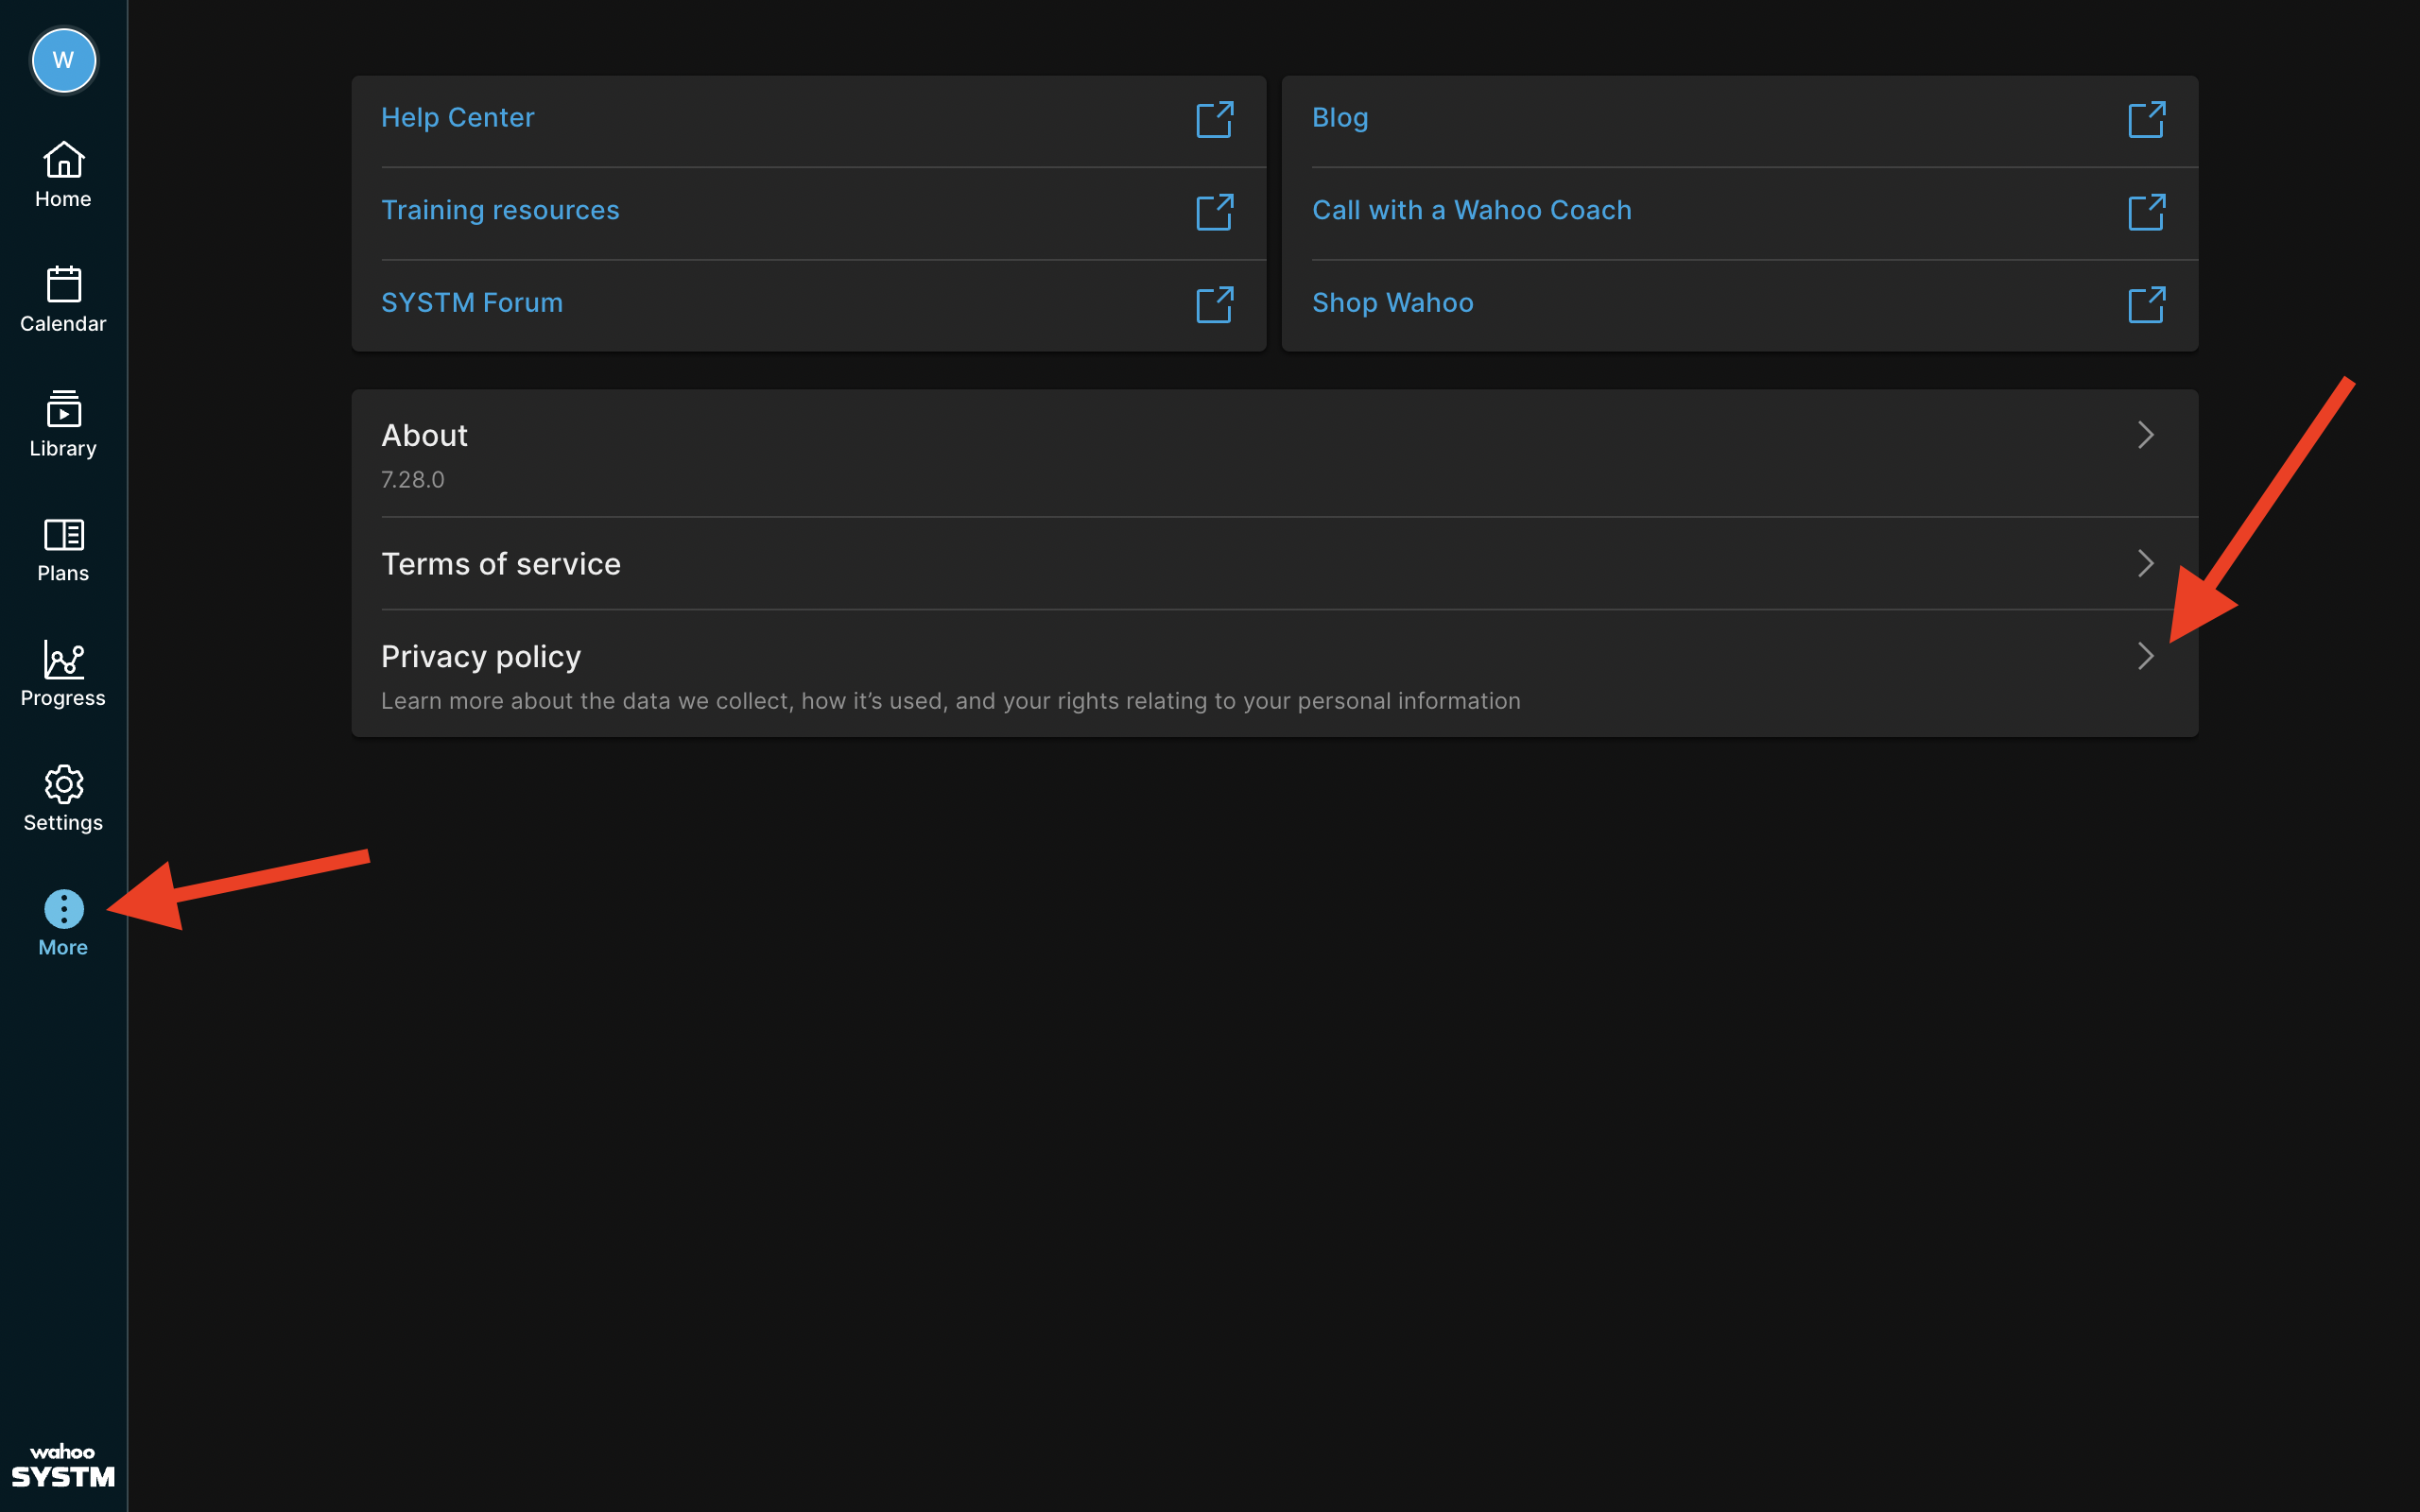Open the Terms of service heading
2420x1512 pixels.
501,564
